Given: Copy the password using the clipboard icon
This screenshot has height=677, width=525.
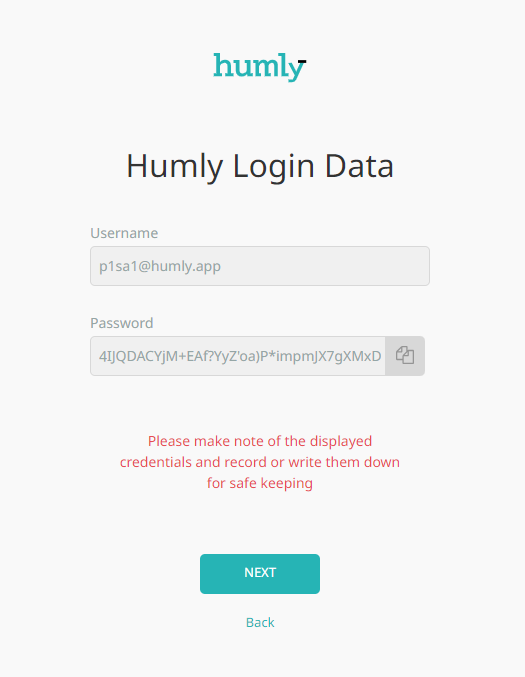Looking at the screenshot, I should coord(405,356).
